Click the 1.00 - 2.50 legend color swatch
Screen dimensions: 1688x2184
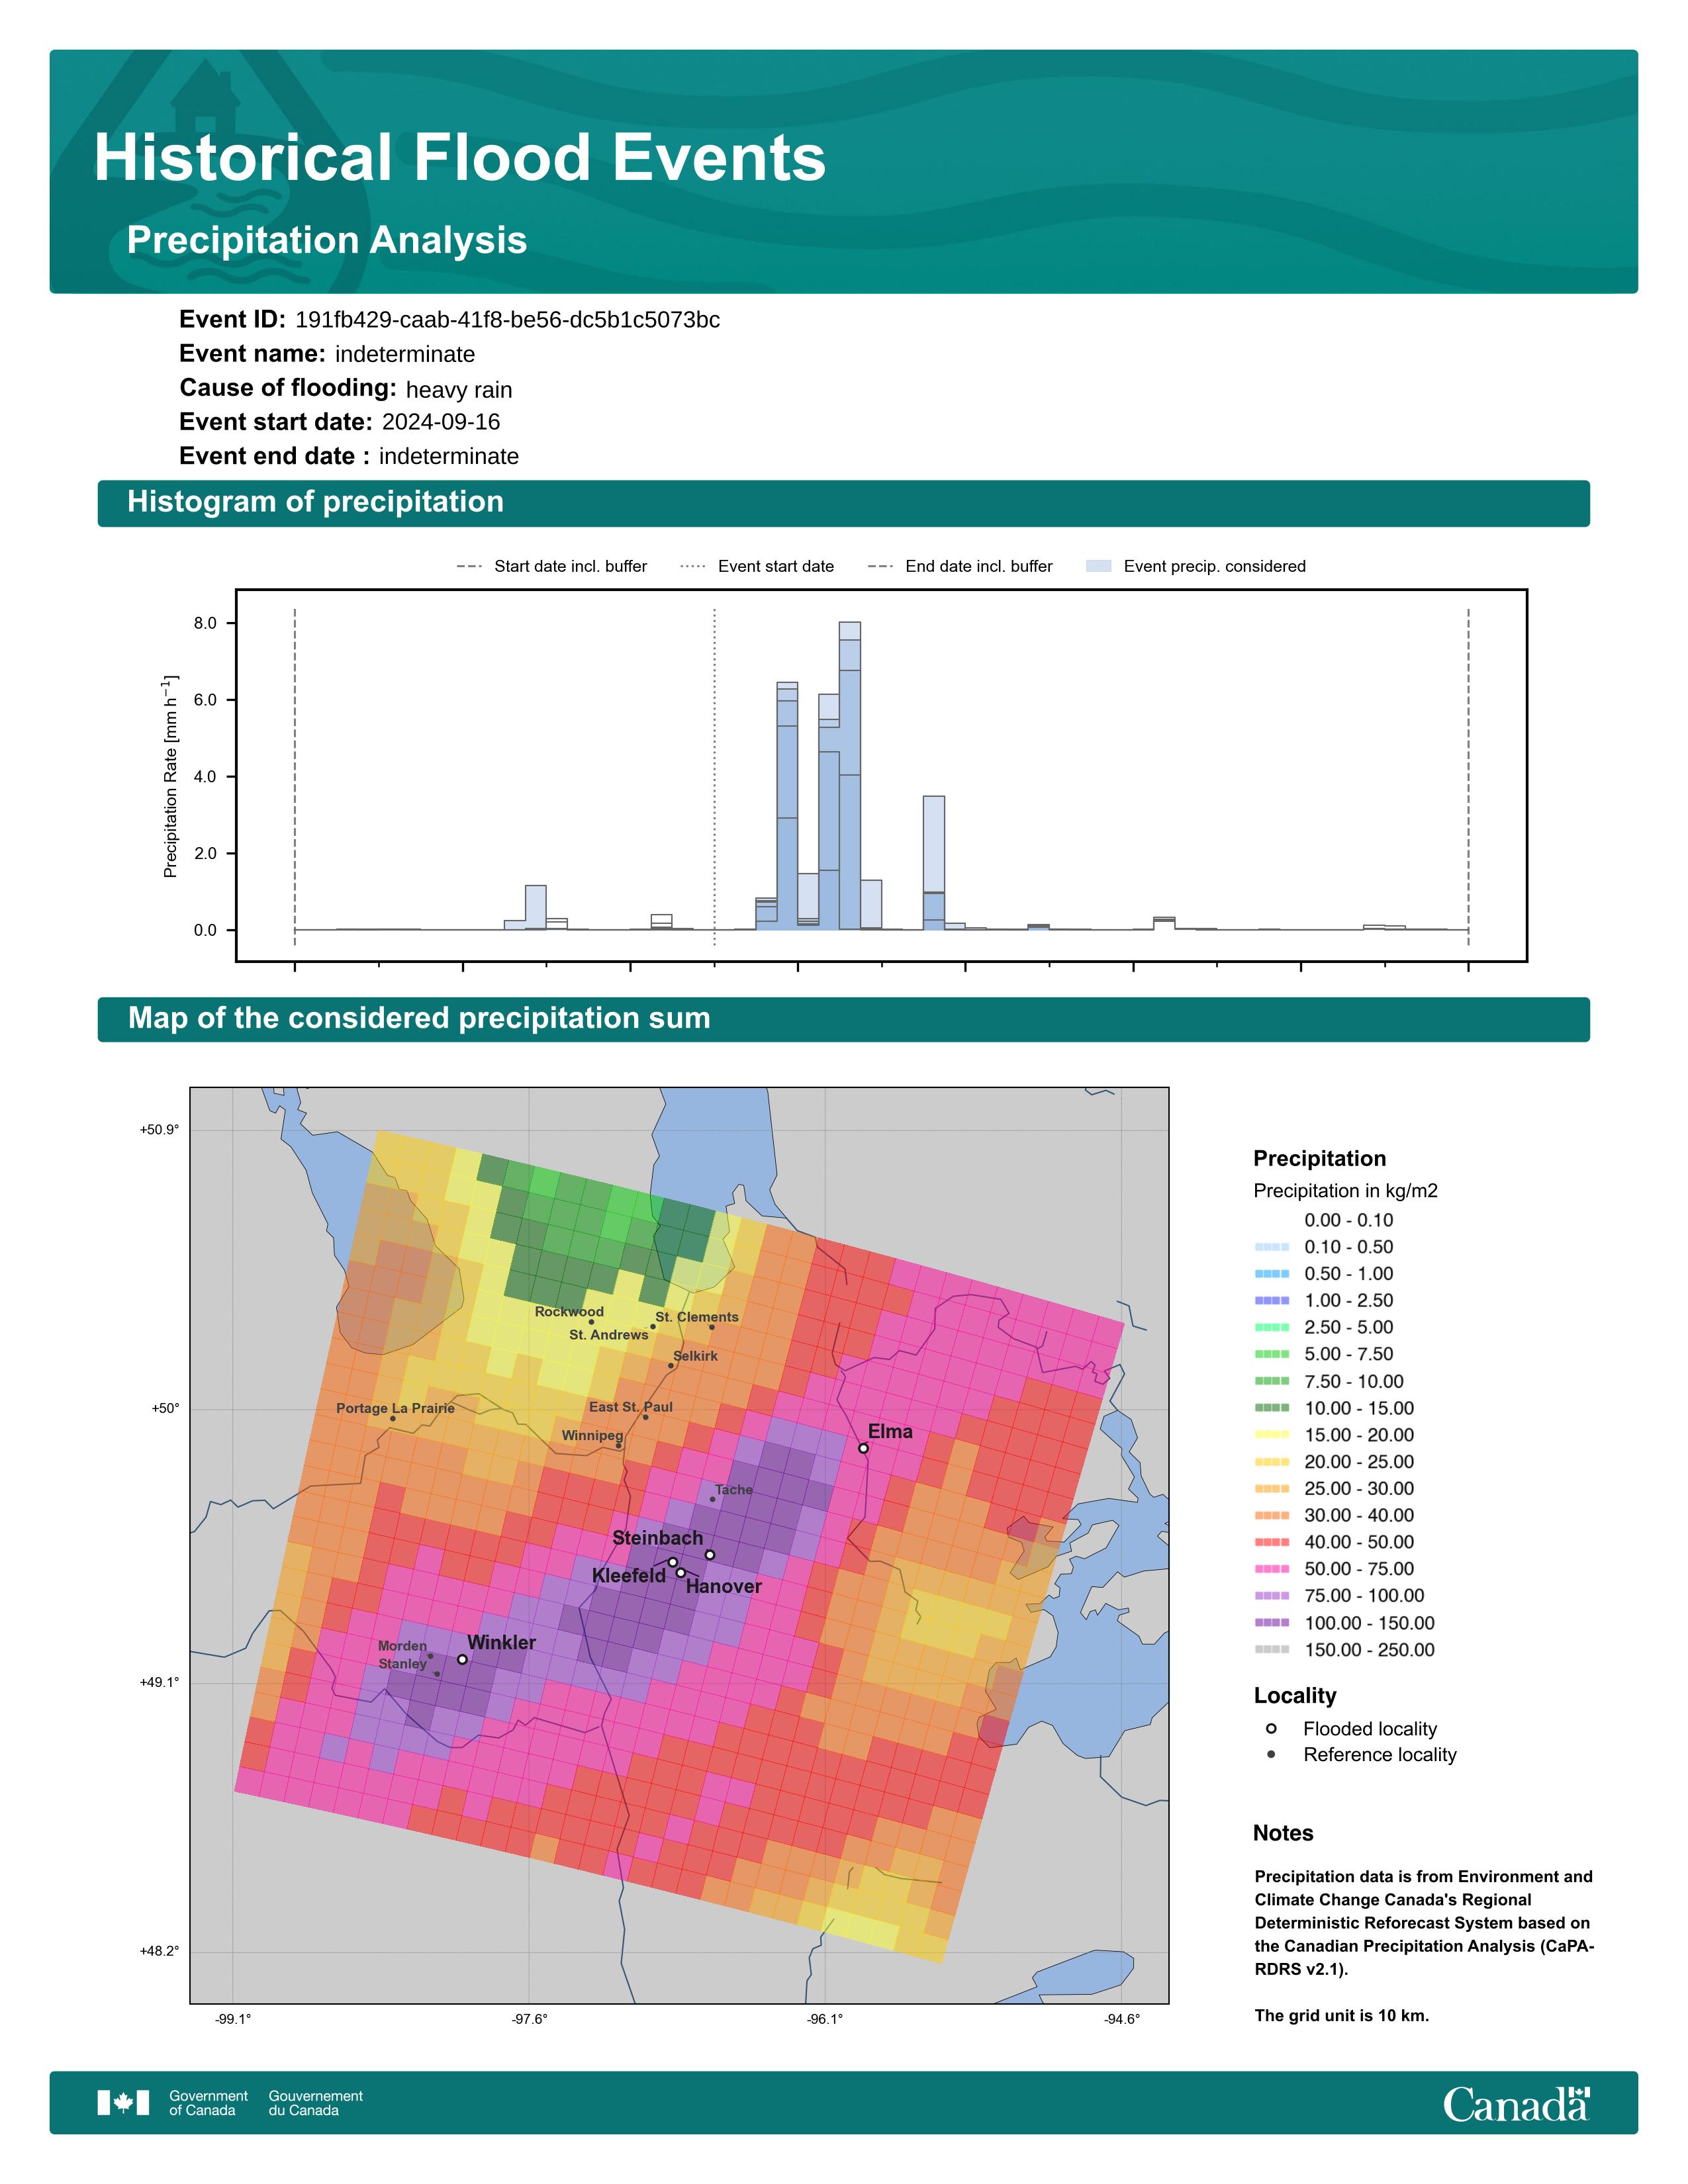coord(1272,1301)
